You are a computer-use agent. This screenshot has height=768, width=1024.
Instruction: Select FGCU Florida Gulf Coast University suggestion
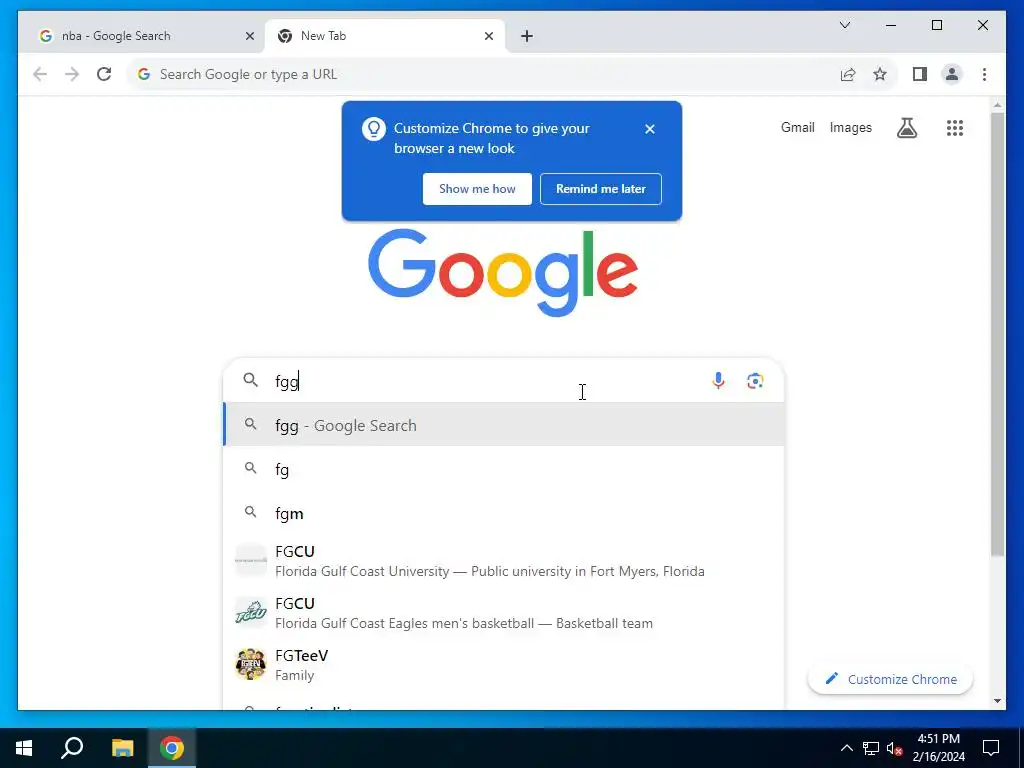[x=504, y=561]
